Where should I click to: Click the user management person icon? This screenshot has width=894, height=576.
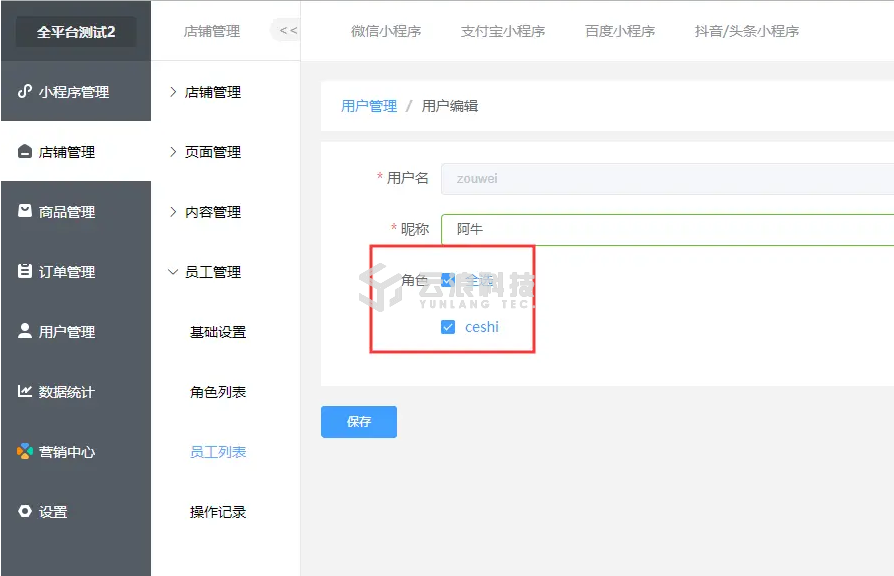(x=25, y=331)
